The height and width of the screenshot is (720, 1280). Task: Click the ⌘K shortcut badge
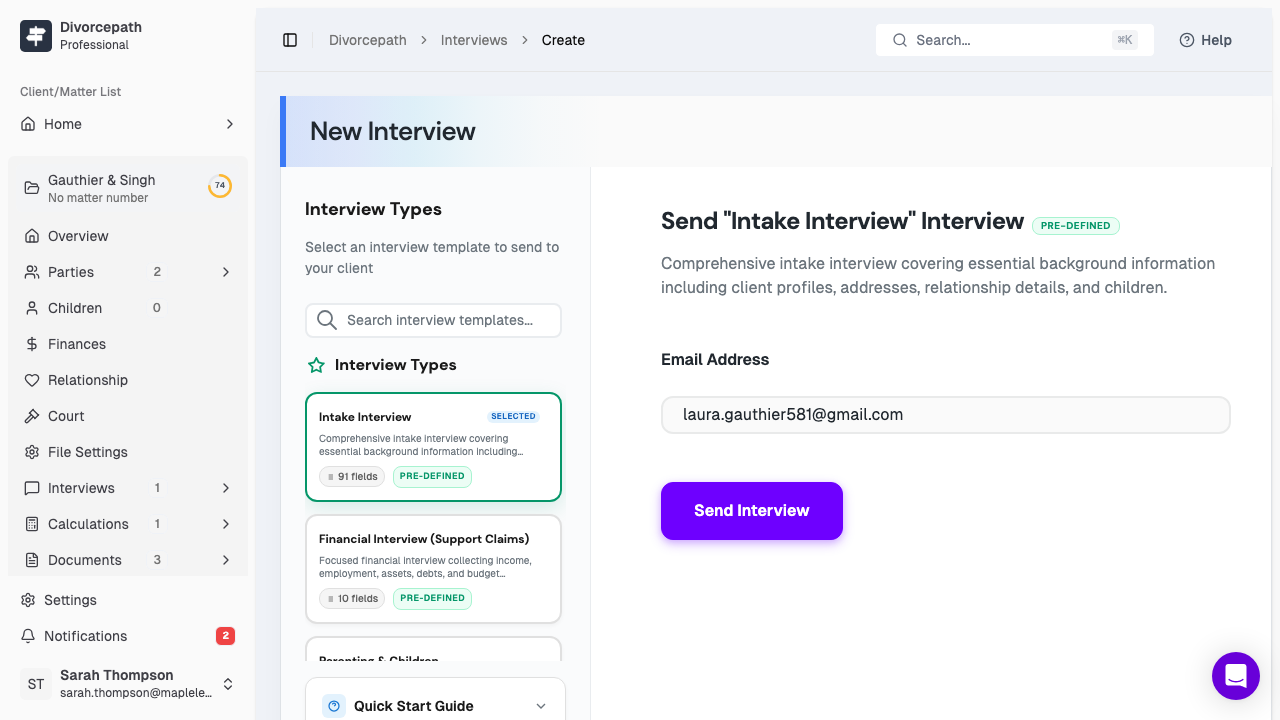[1125, 40]
